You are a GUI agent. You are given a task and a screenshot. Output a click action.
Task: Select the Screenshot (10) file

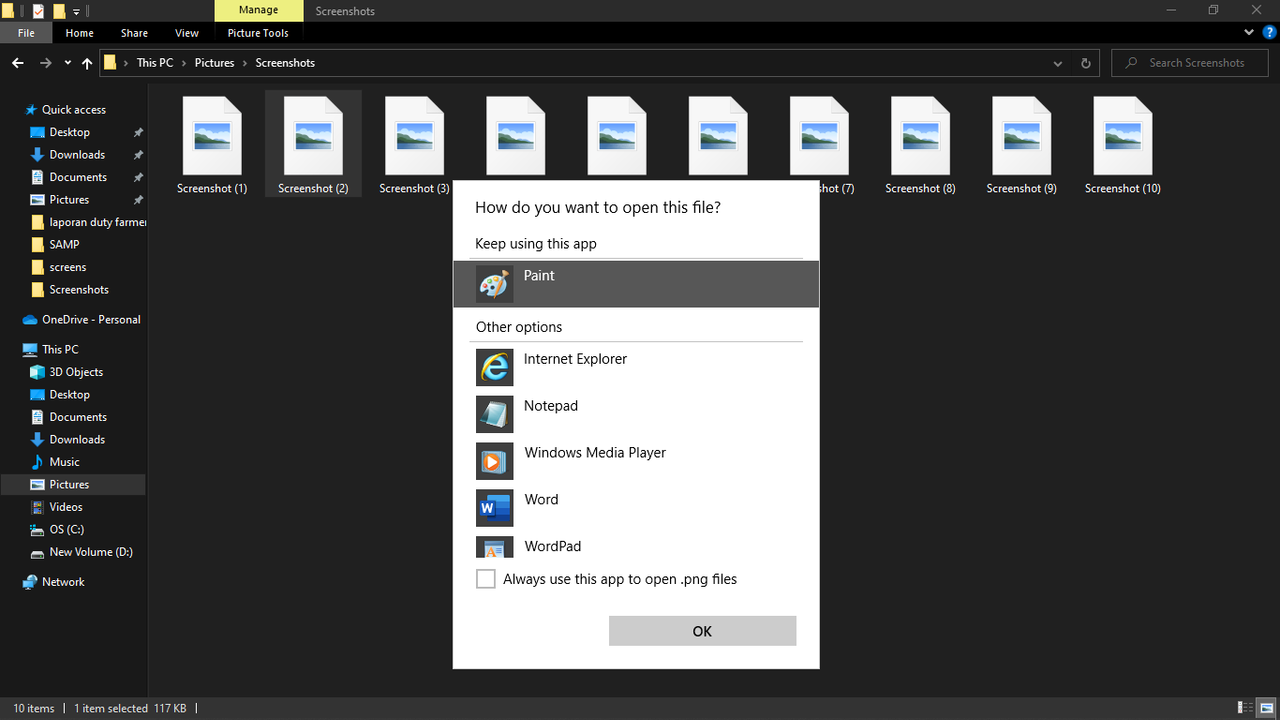pyautogui.click(x=1122, y=144)
